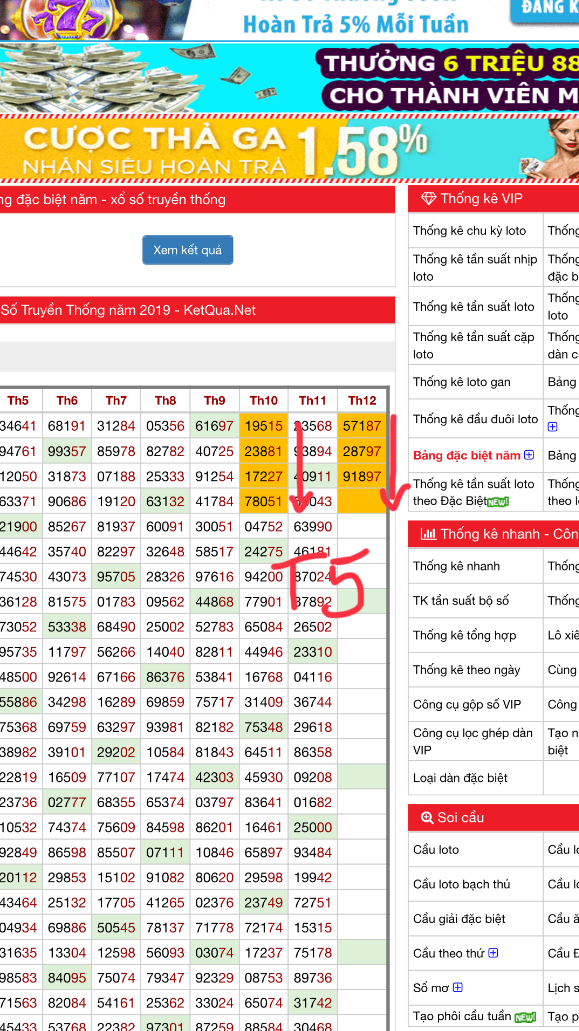Click the Th6 column header
This screenshot has height=1031, width=579.
coord(67,400)
